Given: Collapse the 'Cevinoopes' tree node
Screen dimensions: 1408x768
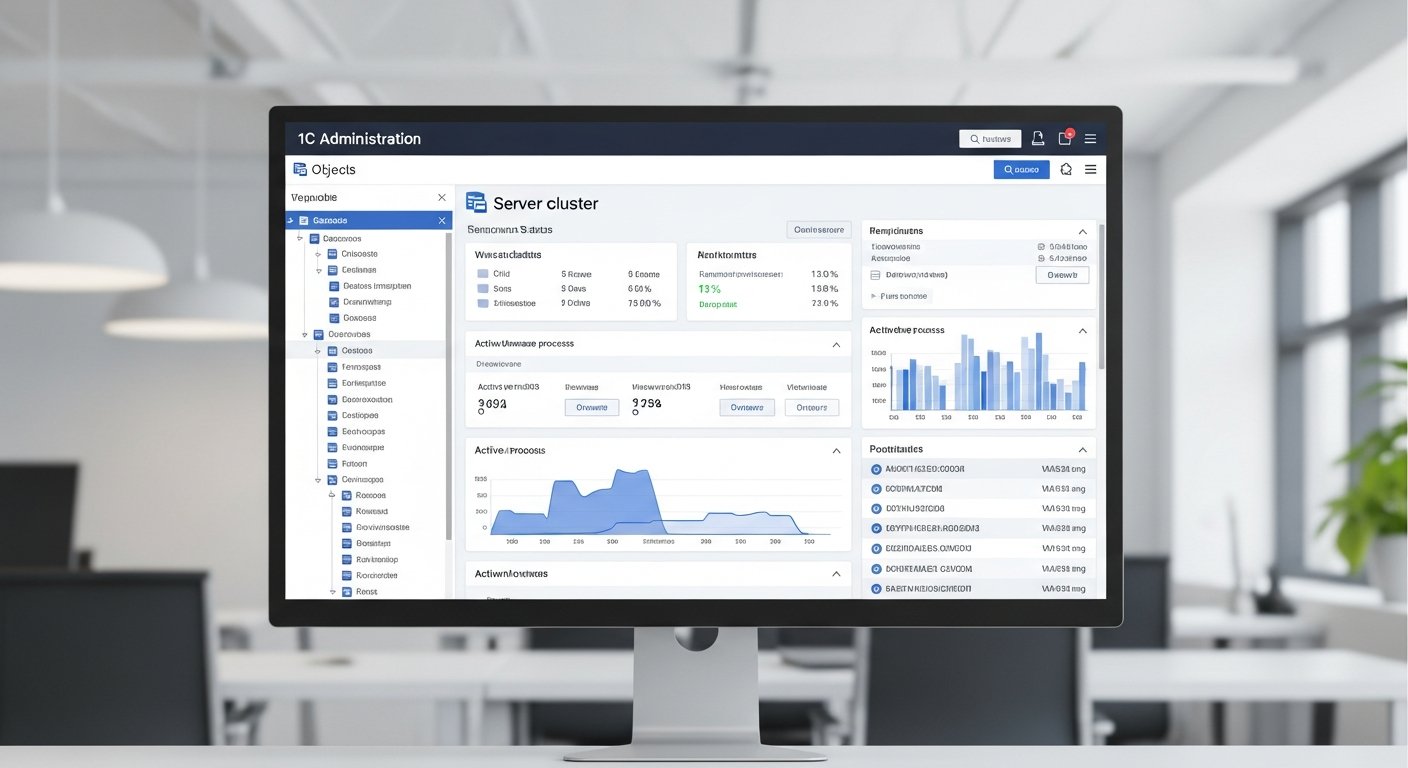Looking at the screenshot, I should [319, 479].
